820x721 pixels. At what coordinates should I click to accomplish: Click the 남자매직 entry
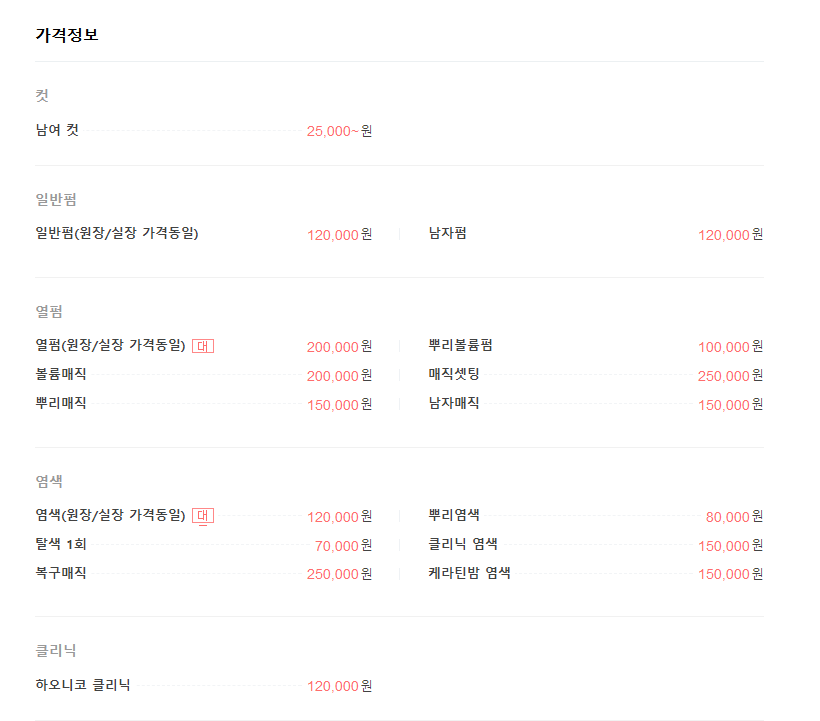(454, 403)
